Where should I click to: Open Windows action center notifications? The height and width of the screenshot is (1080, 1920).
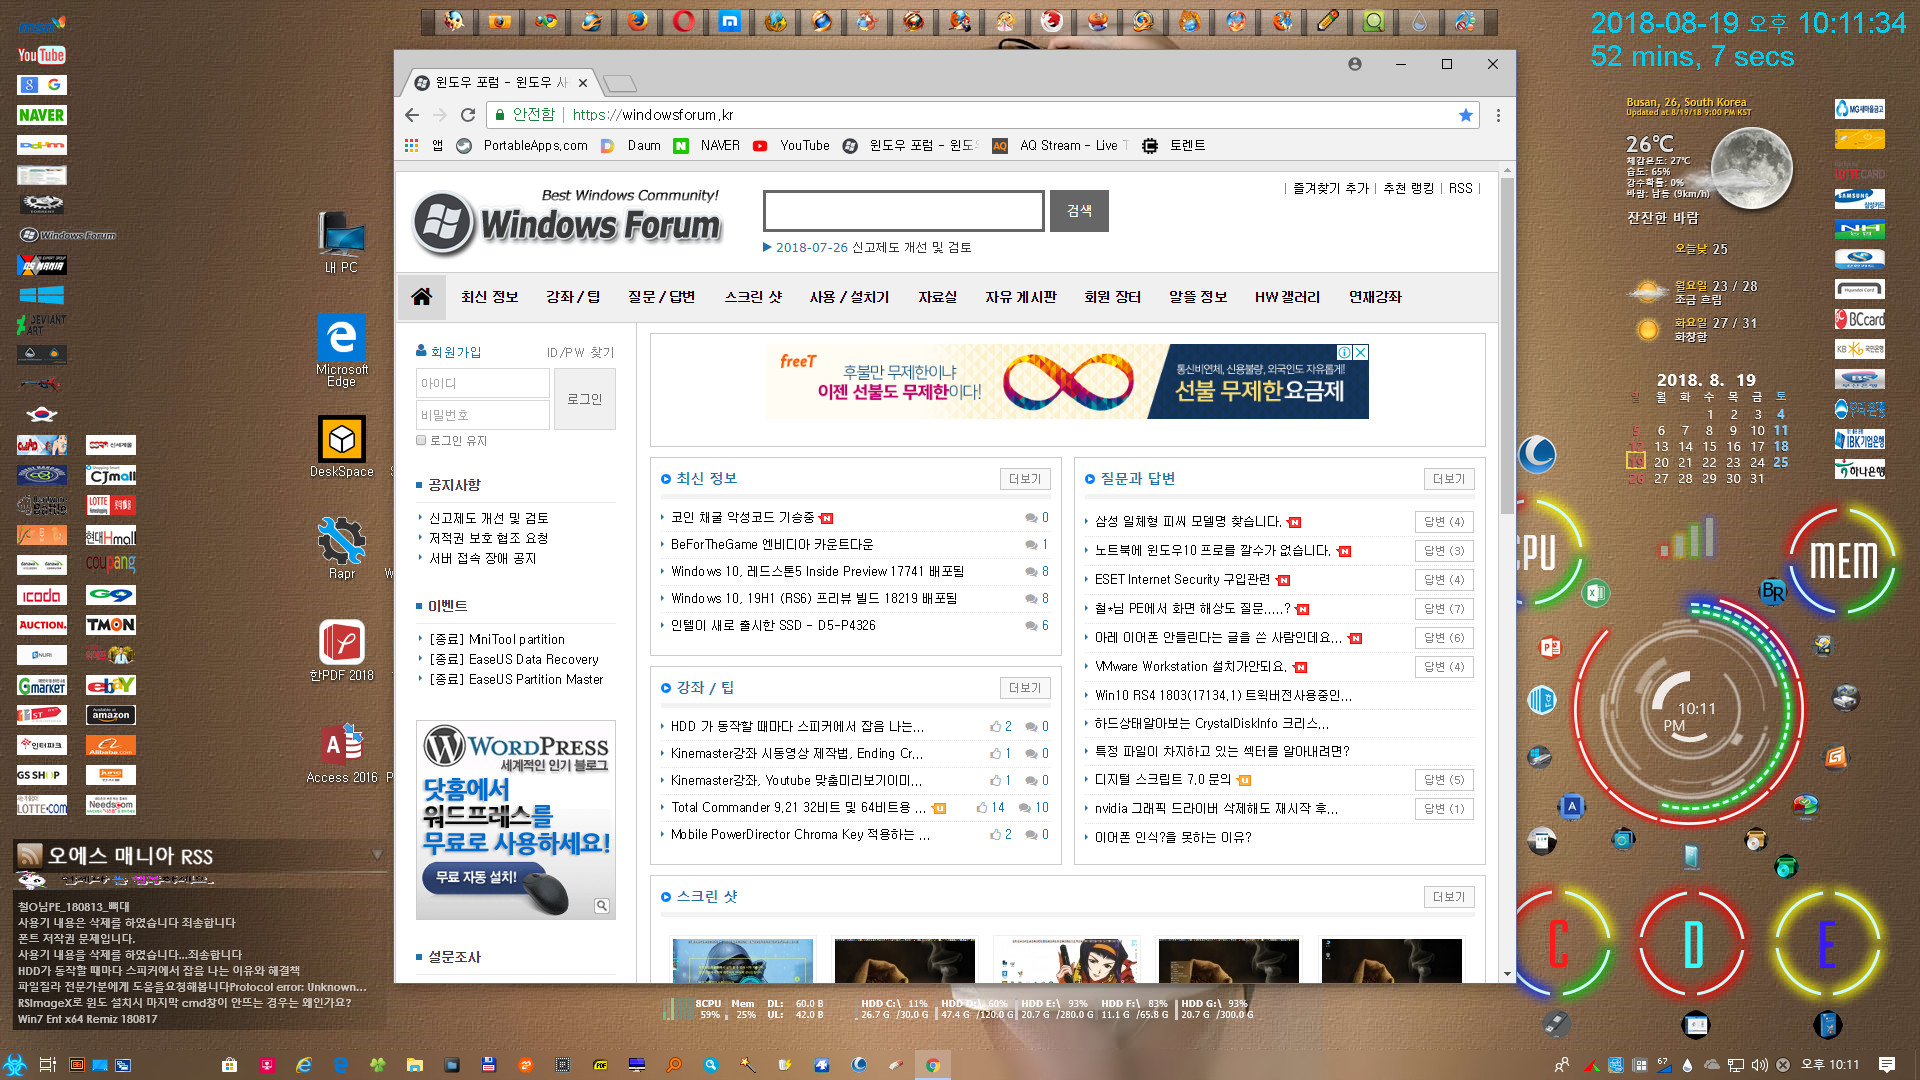tap(1887, 1065)
